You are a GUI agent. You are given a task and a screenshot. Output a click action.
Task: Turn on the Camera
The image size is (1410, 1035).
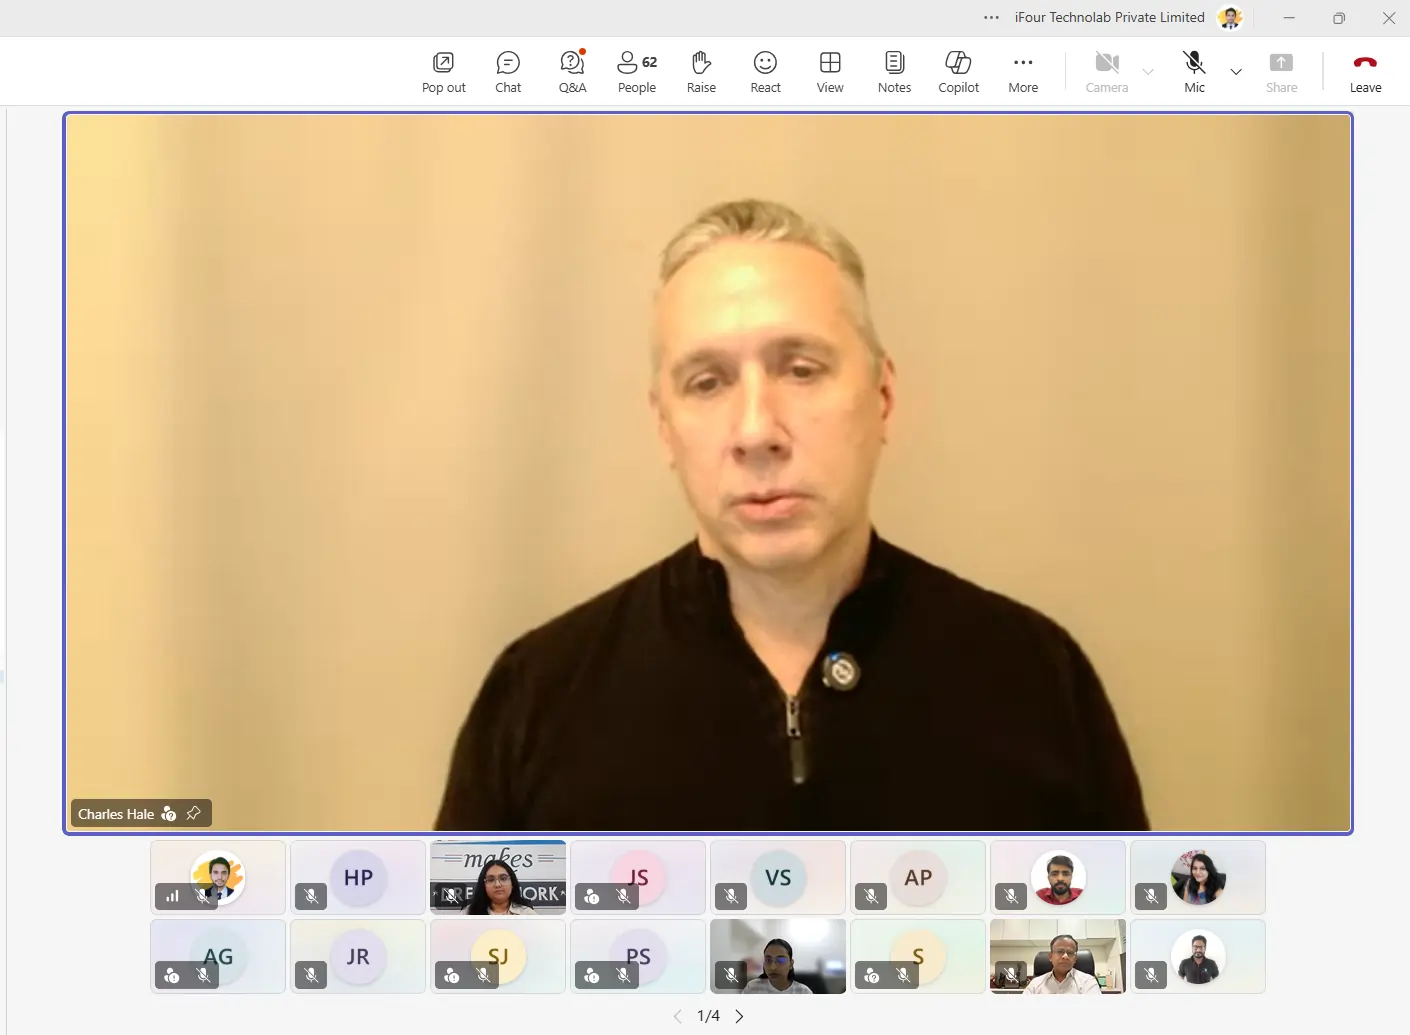[x=1106, y=72]
